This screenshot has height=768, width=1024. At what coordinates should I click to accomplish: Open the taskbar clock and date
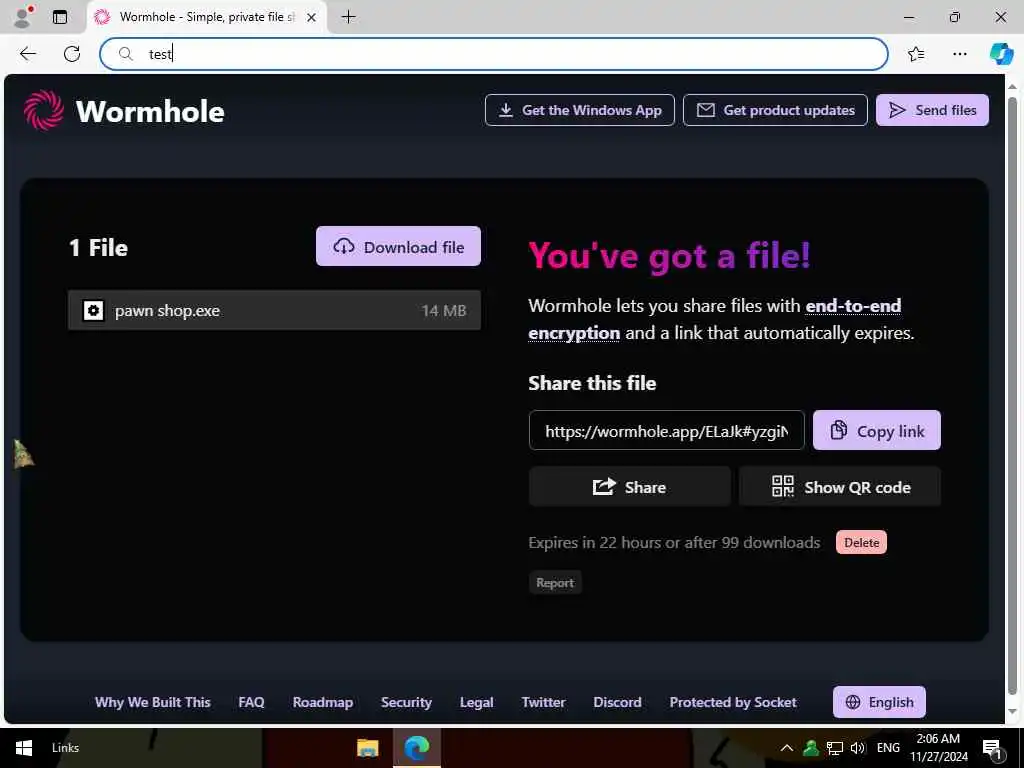938,748
